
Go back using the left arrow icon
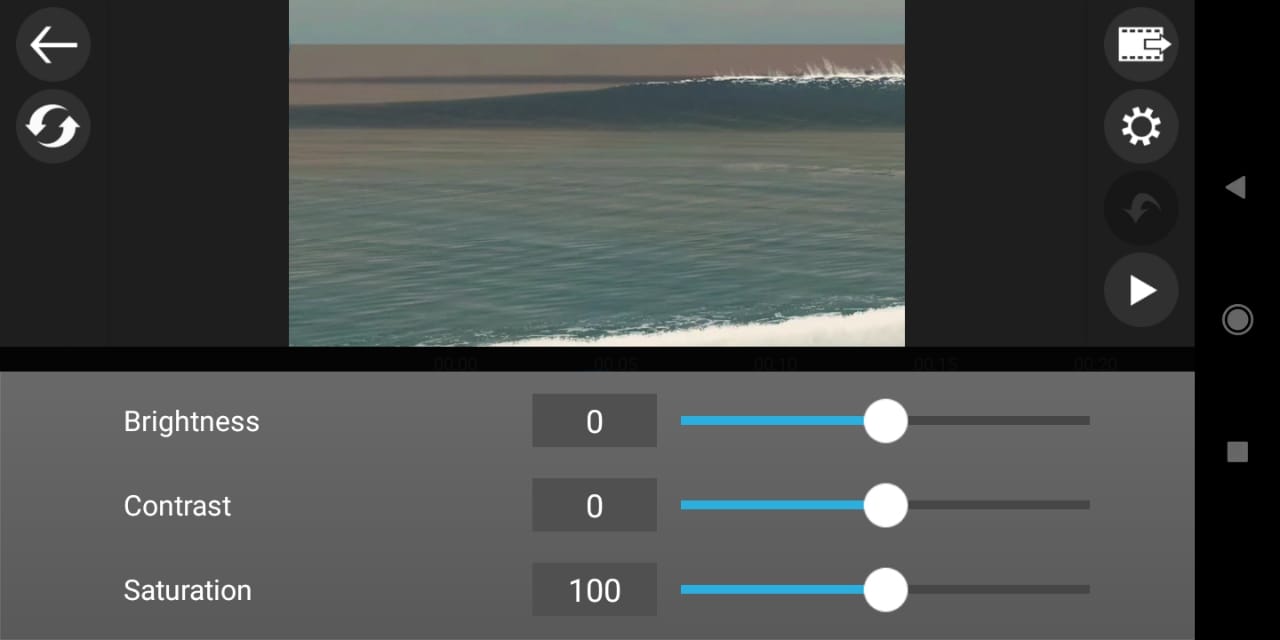click(53, 45)
